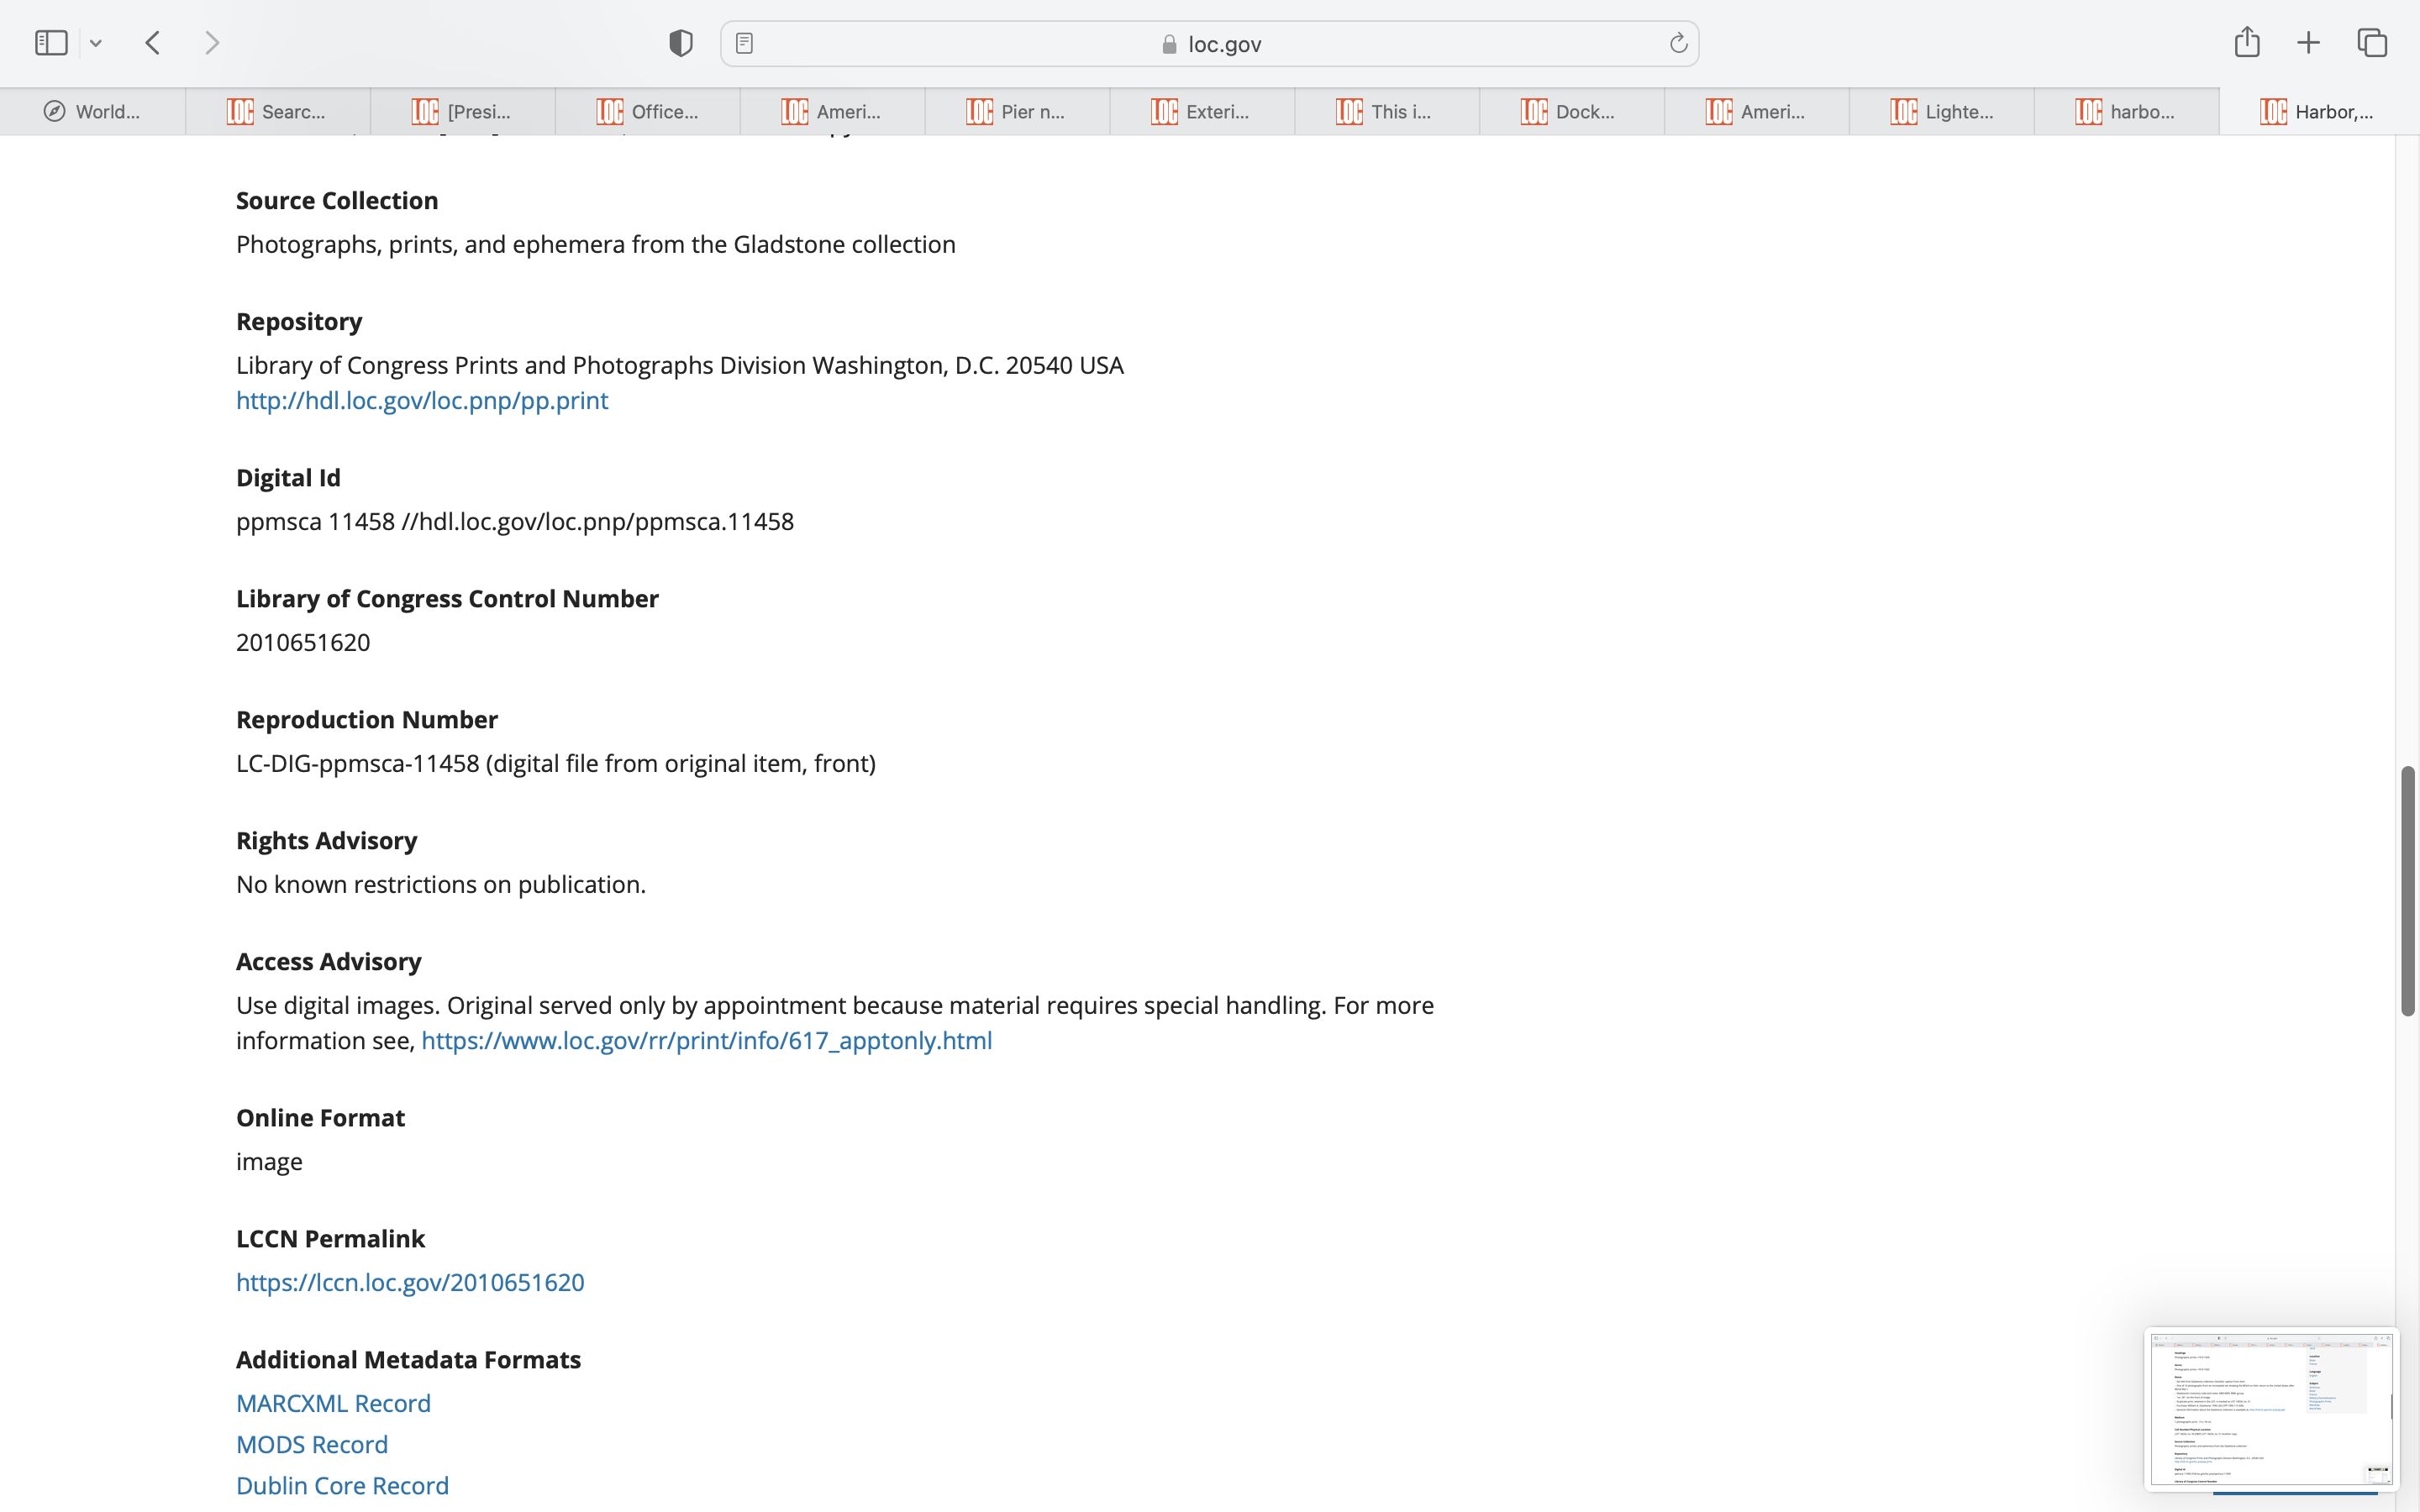This screenshot has width=2420, height=1512.
Task: Click the page's vertical scrollbar thumb
Action: [x=2407, y=890]
